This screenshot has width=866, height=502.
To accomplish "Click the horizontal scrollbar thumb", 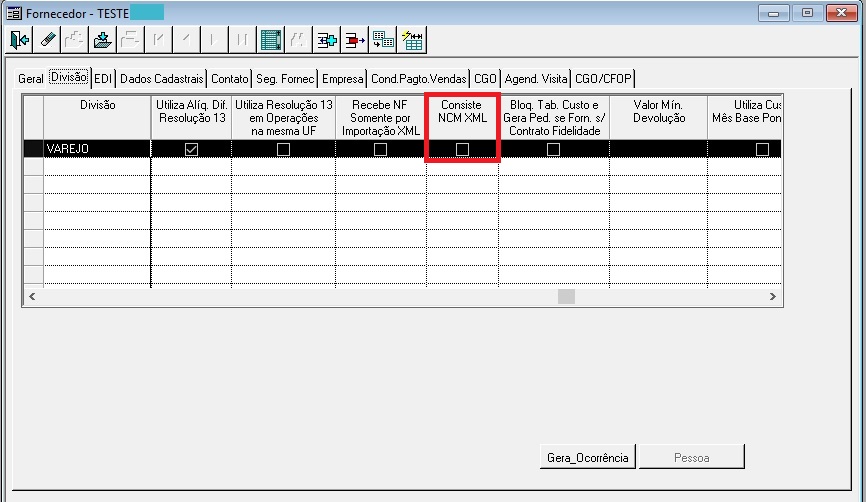I will pos(566,297).
